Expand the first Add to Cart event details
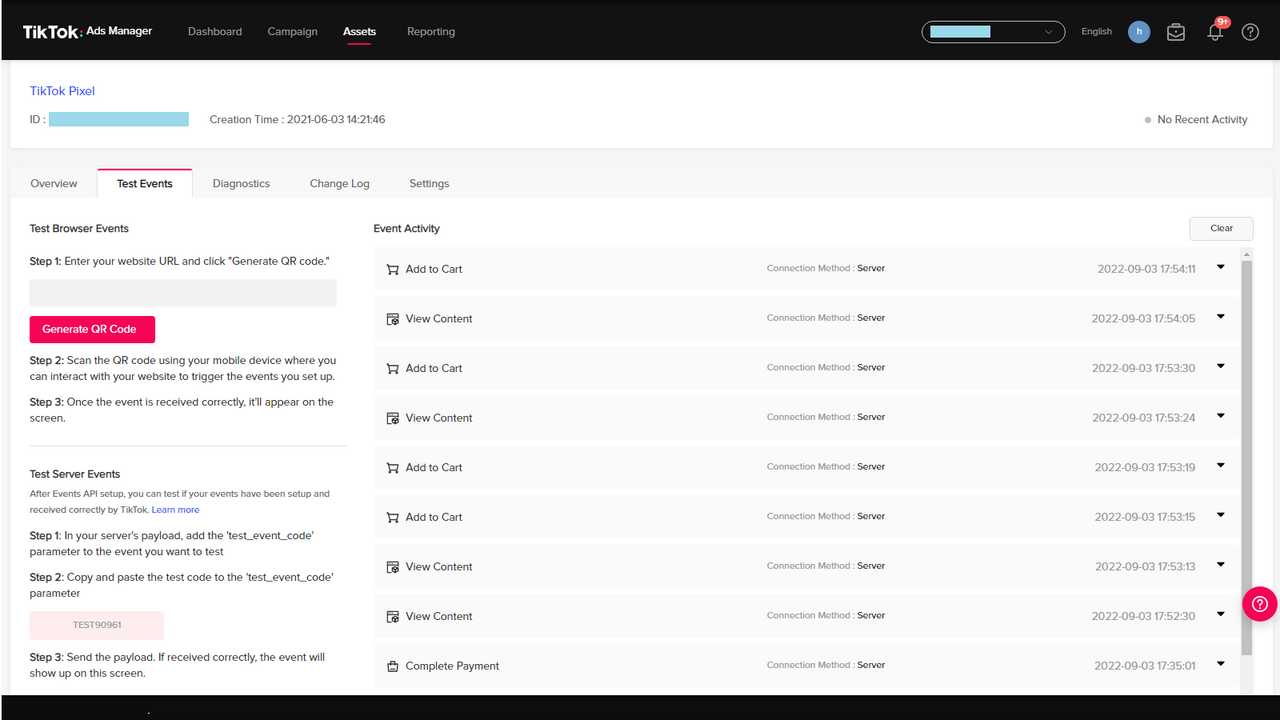This screenshot has width=1280, height=720. pos(1220,268)
